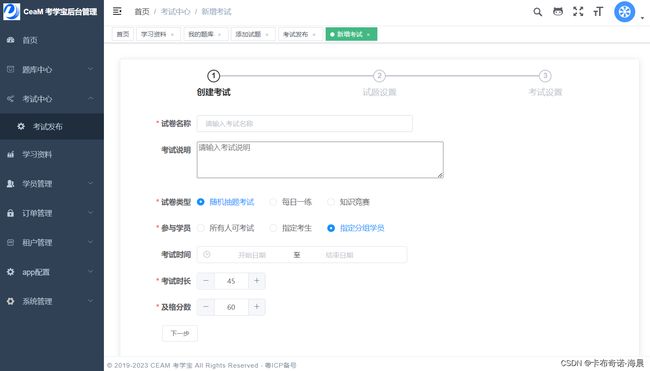Focus the 试卷名称 input field
650x371 pixels.
305,124
